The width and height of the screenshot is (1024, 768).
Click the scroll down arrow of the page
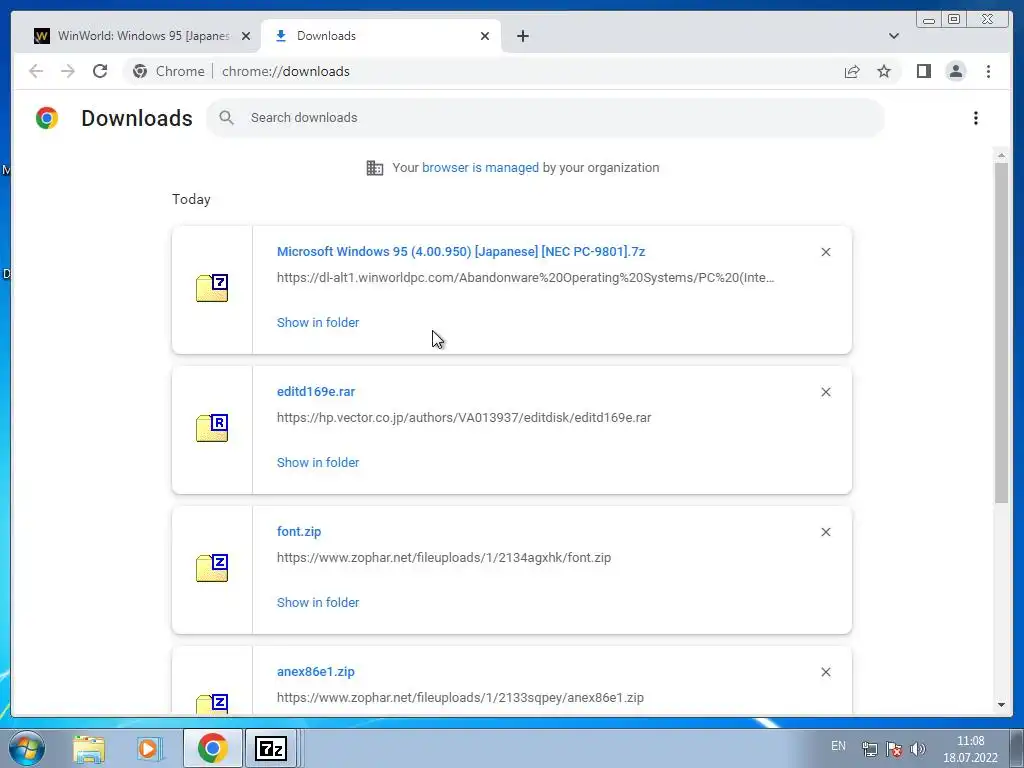point(1001,705)
